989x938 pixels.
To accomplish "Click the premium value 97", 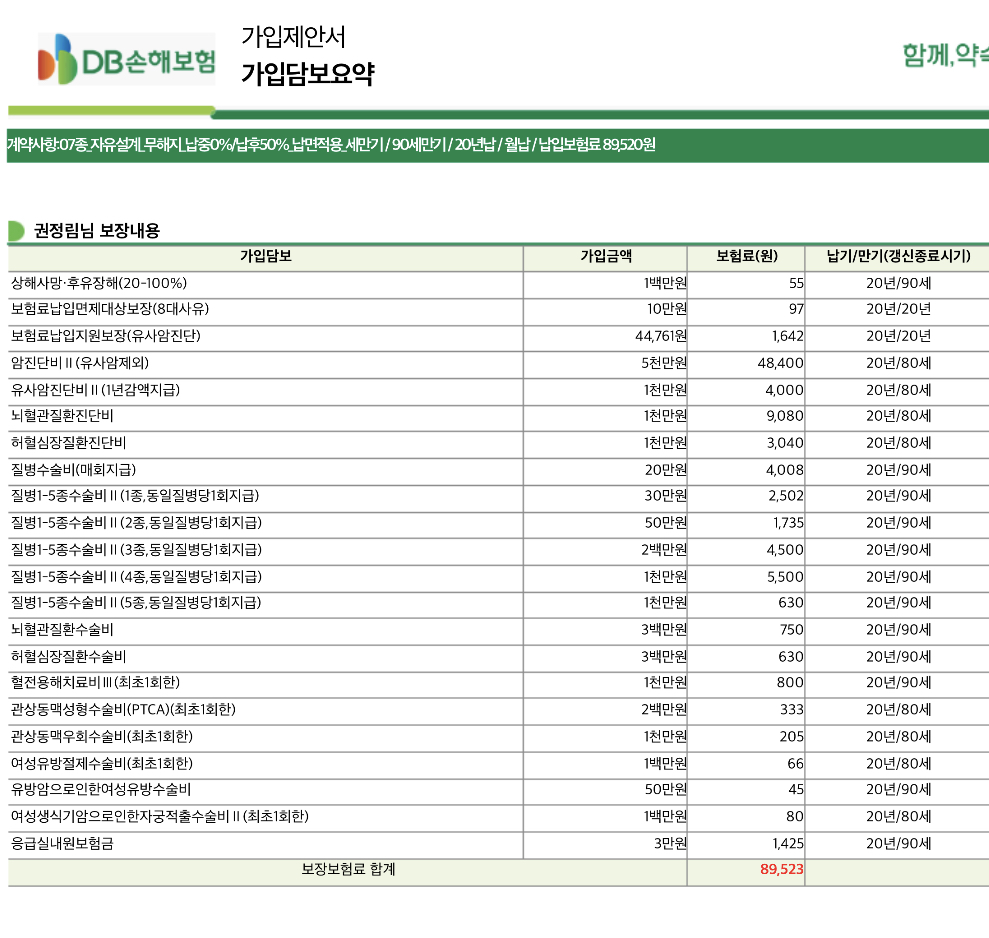I will pos(796,309).
